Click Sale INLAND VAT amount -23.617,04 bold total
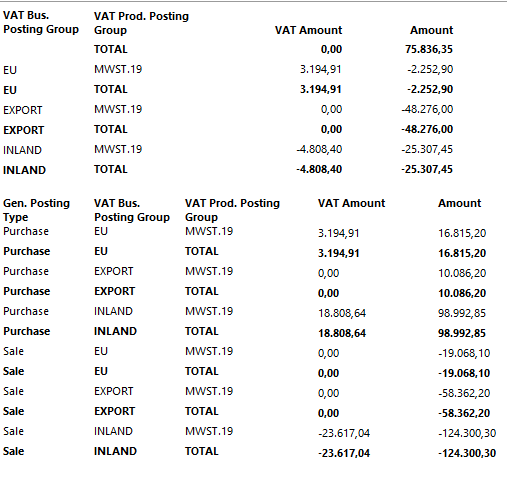Screen dimensions: 507x479 click(344, 453)
